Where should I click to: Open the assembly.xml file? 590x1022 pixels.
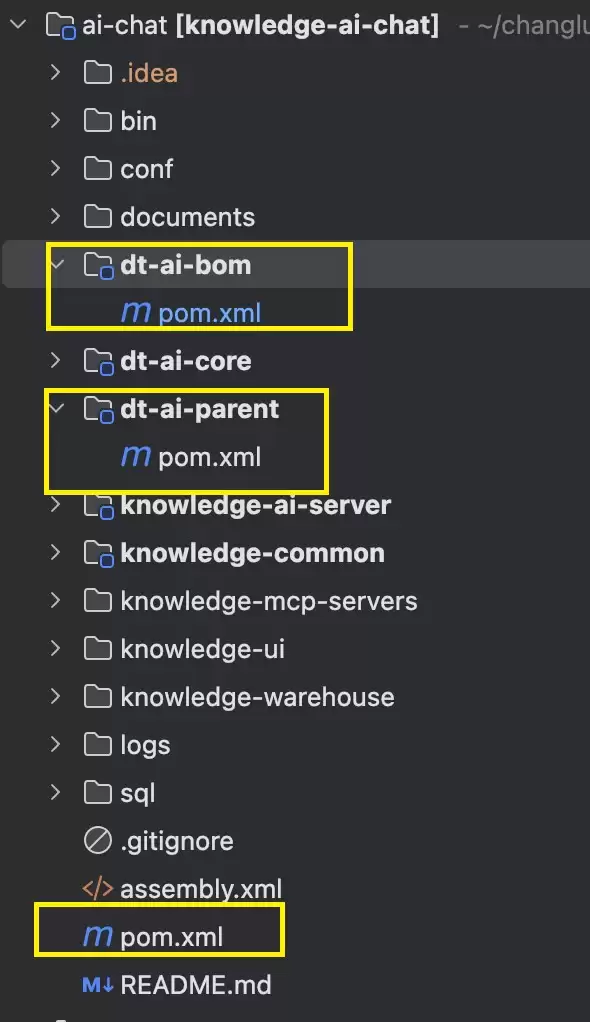(201, 889)
